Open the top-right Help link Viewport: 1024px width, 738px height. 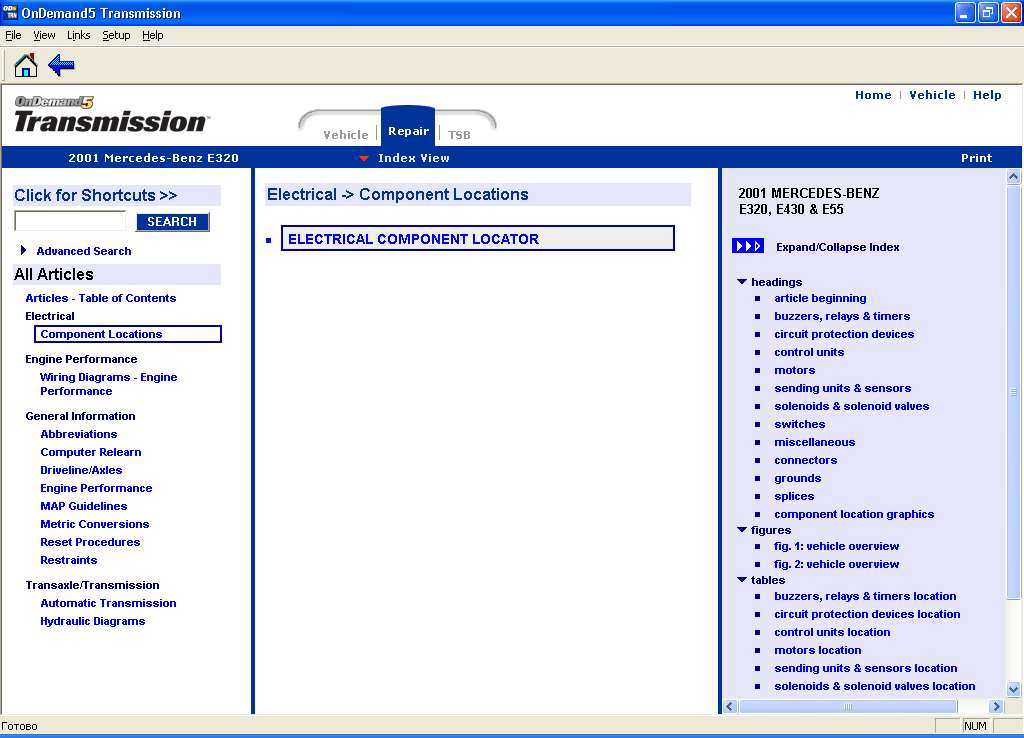pyautogui.click(x=987, y=95)
